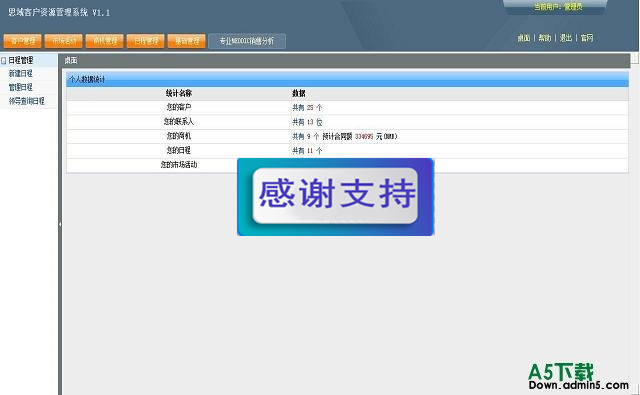640x395 pixels.
Task: Click the A5下载 watermark logo
Action: 578,377
